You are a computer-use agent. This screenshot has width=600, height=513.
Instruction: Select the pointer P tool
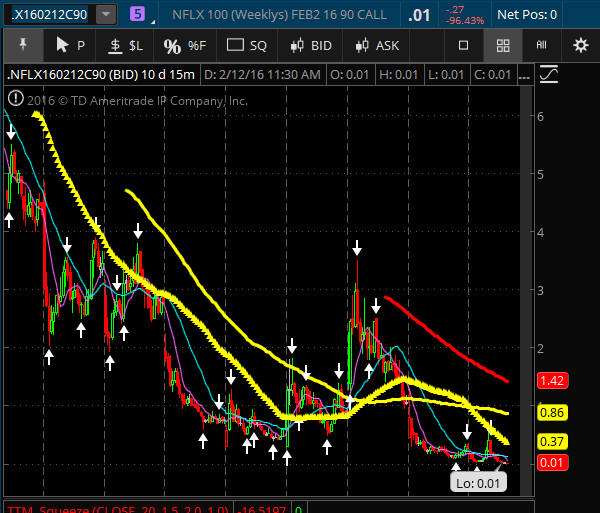point(70,45)
